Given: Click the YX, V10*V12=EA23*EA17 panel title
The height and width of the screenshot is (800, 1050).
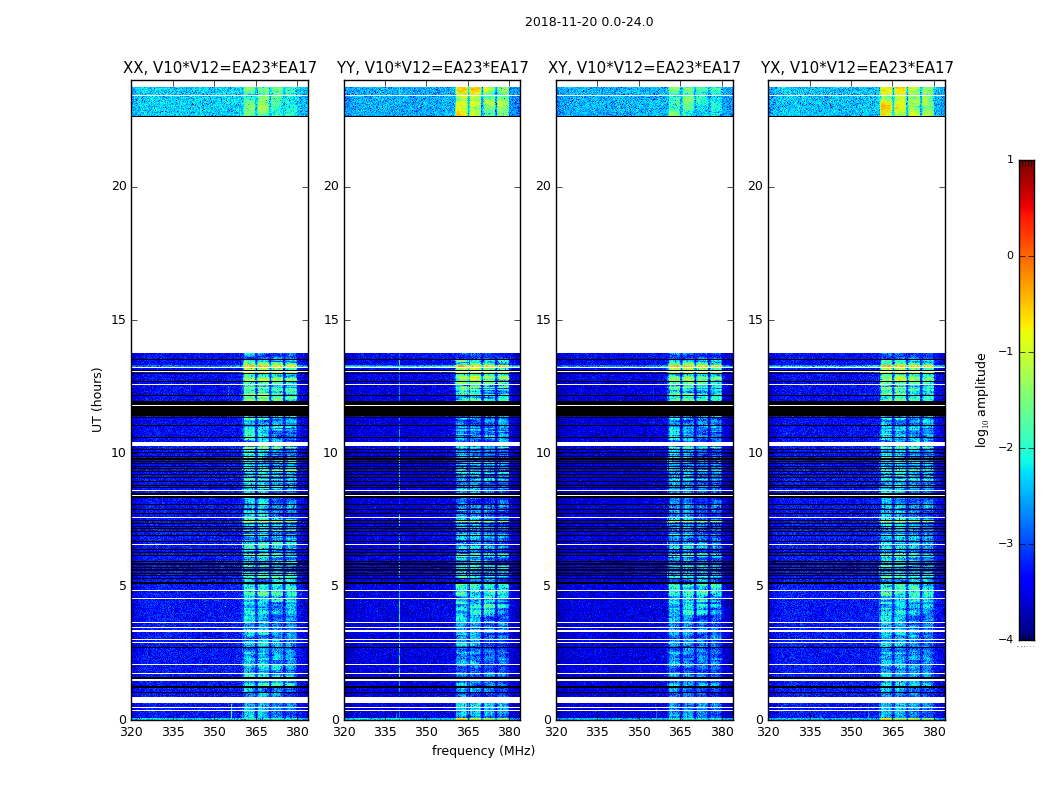Looking at the screenshot, I should [856, 68].
